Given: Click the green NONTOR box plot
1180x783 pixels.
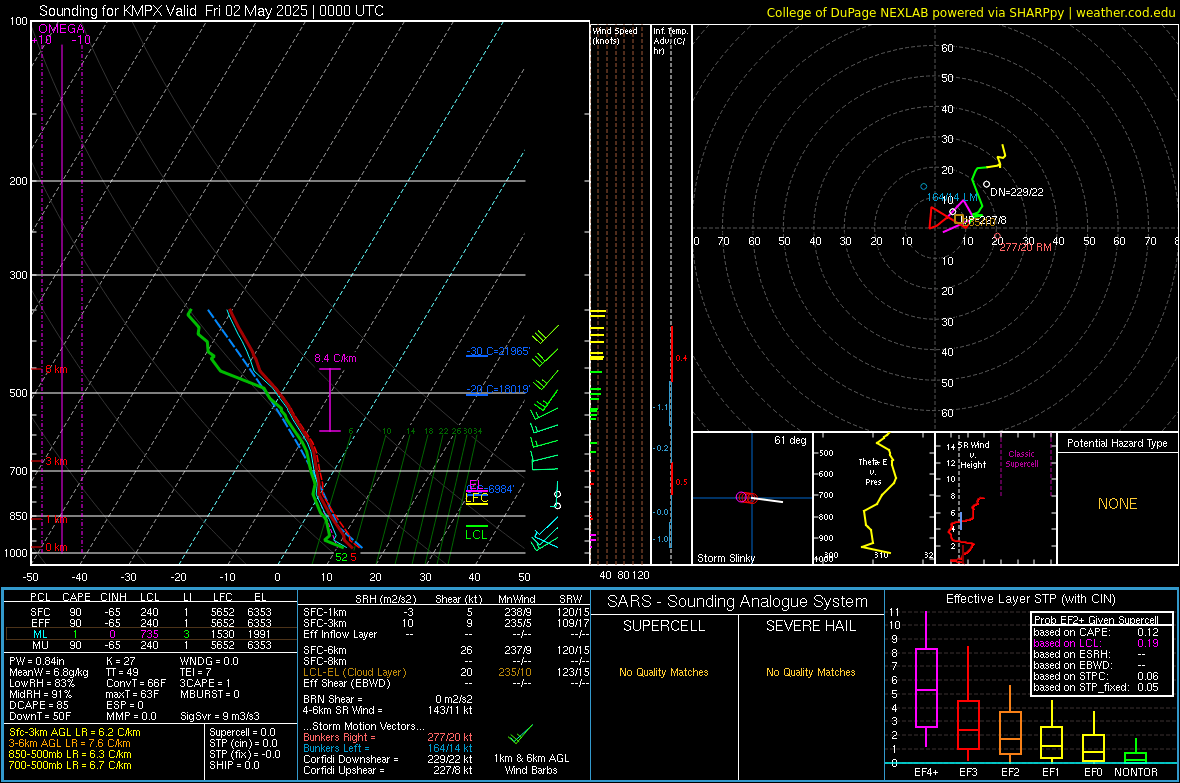Looking at the screenshot, I should tap(1135, 757).
